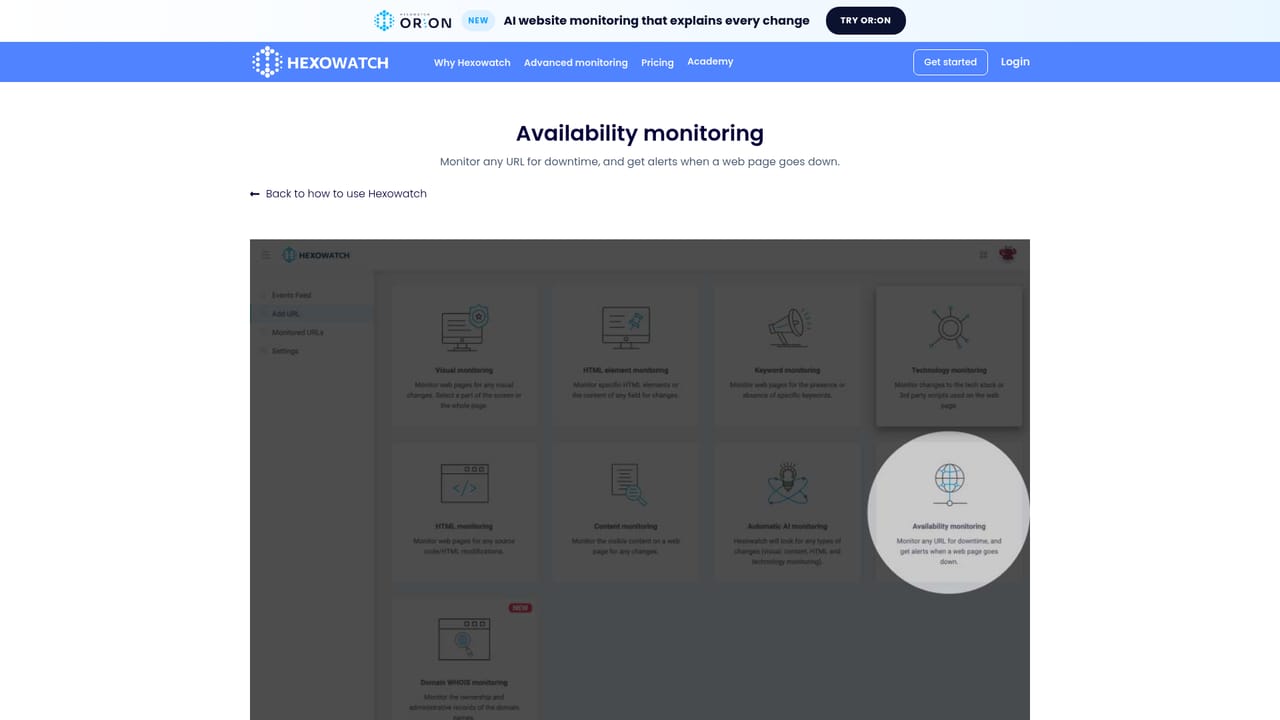This screenshot has height=720, width=1280.
Task: Click the OR:ON logo in the top banner
Action: [413, 20]
